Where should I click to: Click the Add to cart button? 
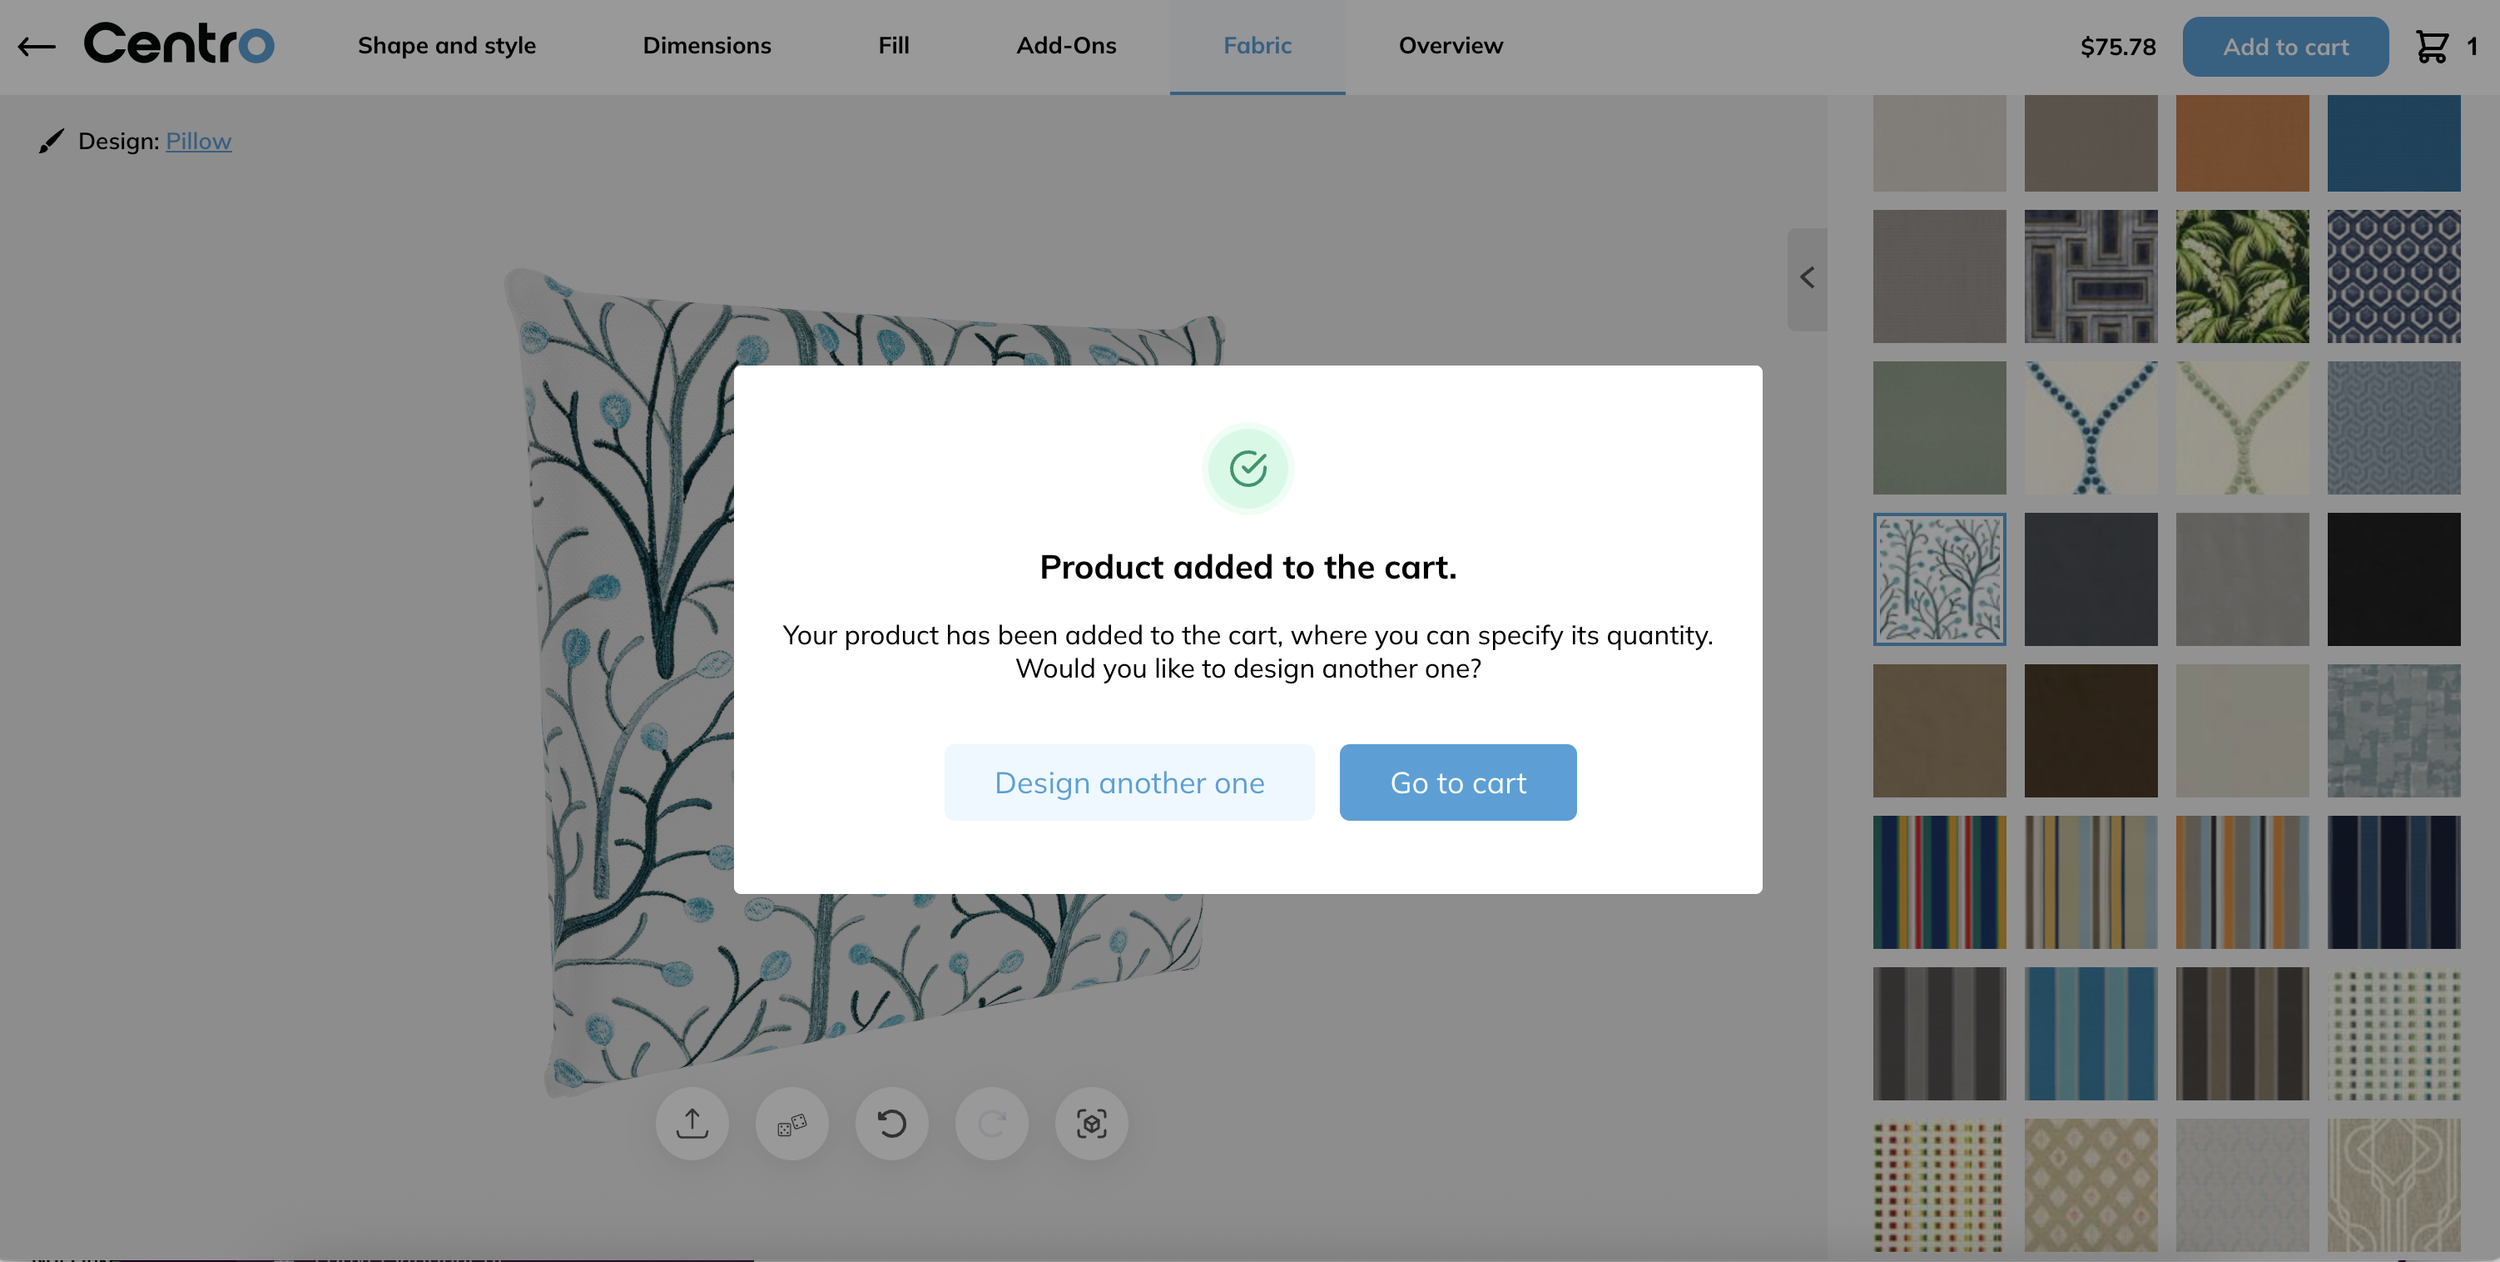click(2285, 47)
